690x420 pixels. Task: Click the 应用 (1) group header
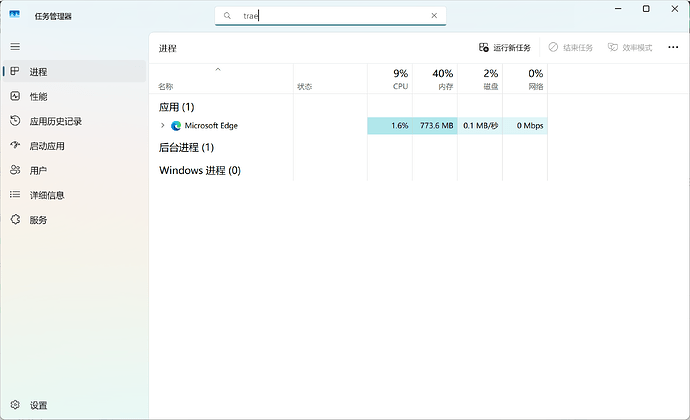(176, 107)
